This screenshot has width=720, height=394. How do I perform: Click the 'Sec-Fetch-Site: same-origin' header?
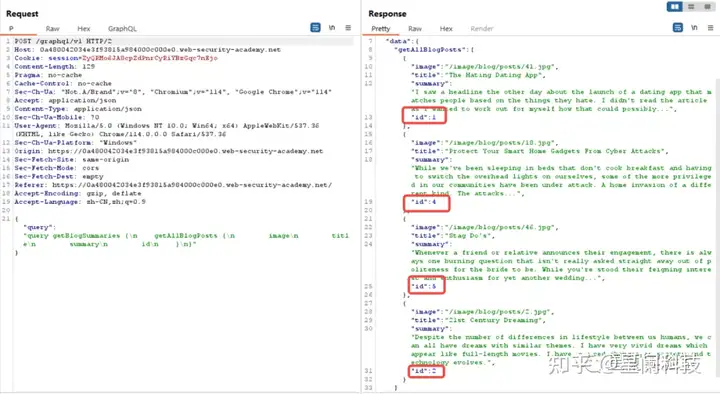[72, 159]
